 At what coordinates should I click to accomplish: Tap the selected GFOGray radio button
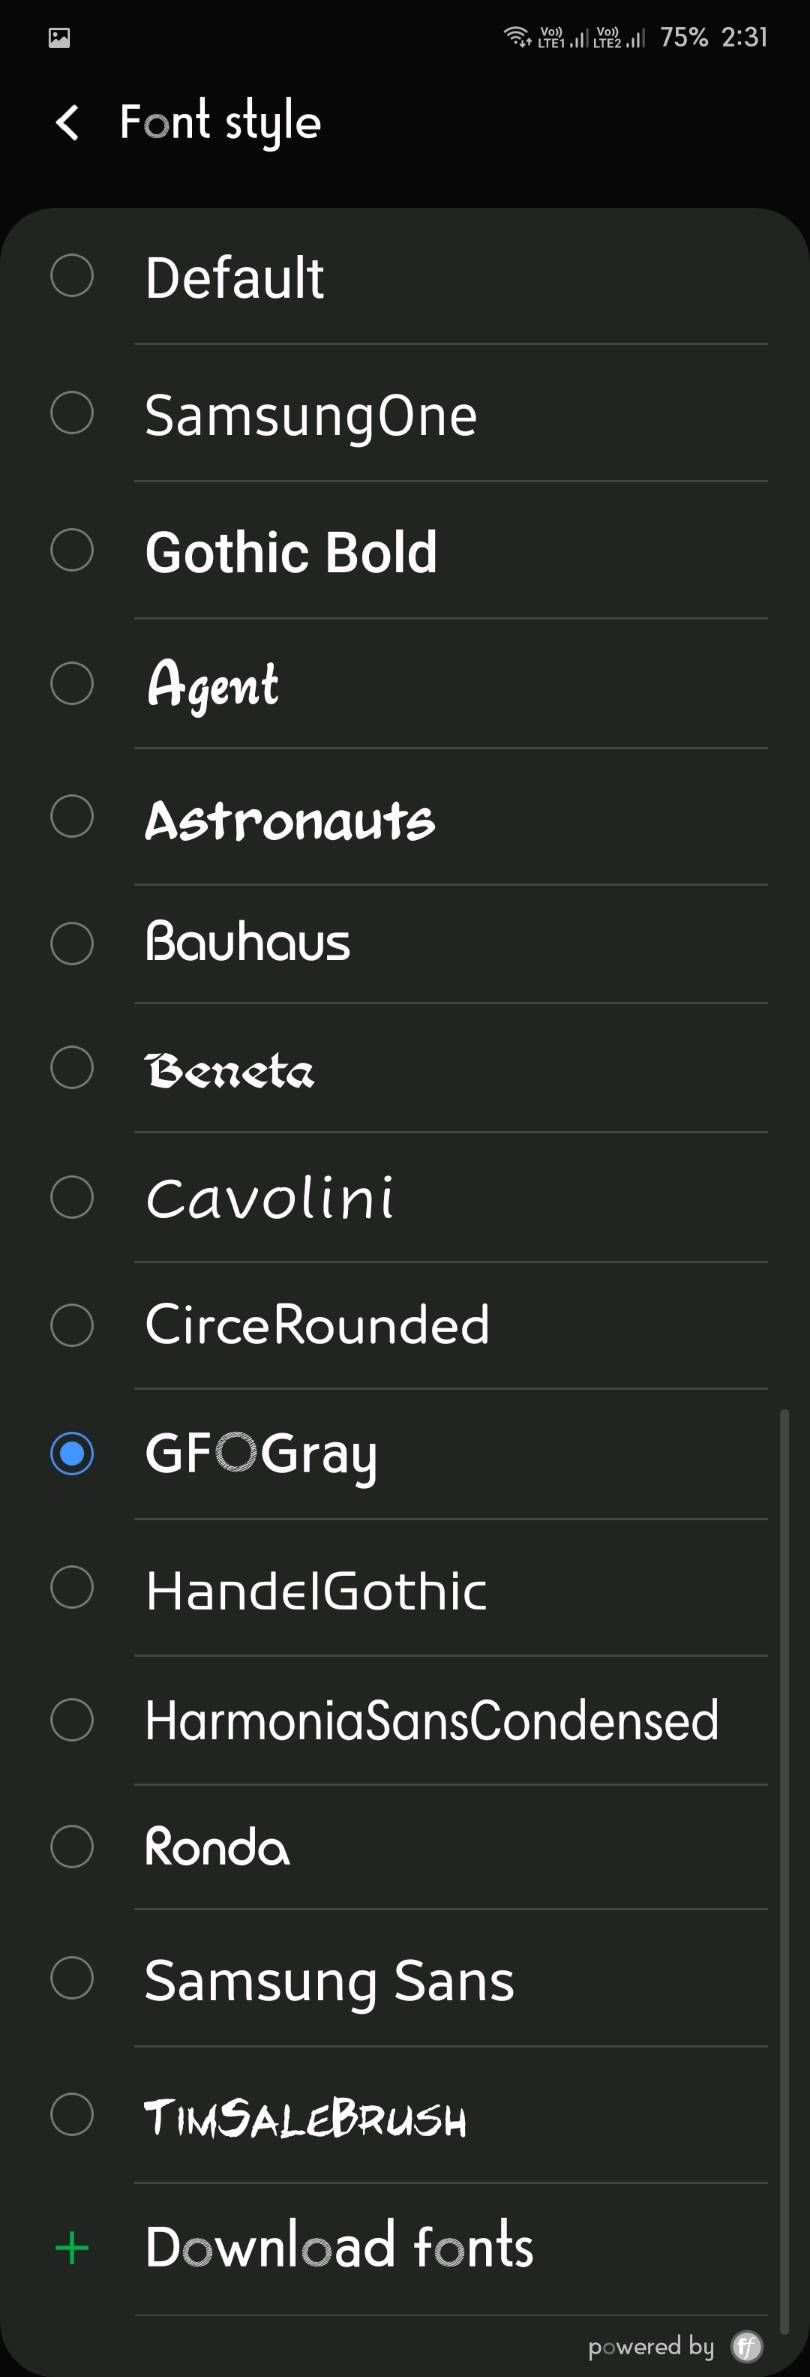point(72,1453)
